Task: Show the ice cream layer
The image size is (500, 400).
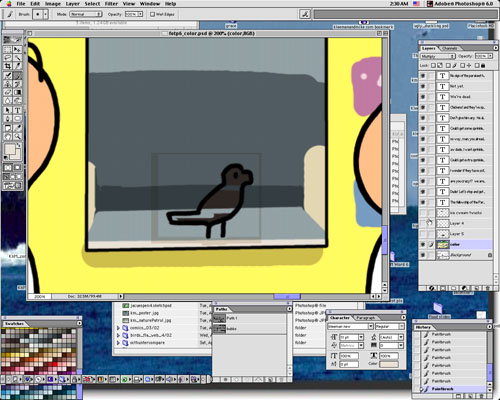Action: (x=423, y=213)
